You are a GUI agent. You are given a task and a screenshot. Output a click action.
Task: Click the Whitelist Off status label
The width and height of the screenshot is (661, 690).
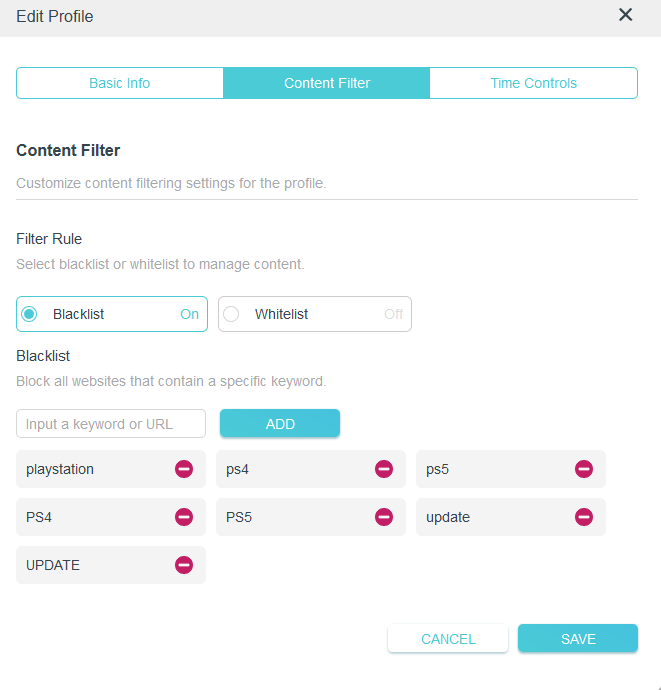393,314
